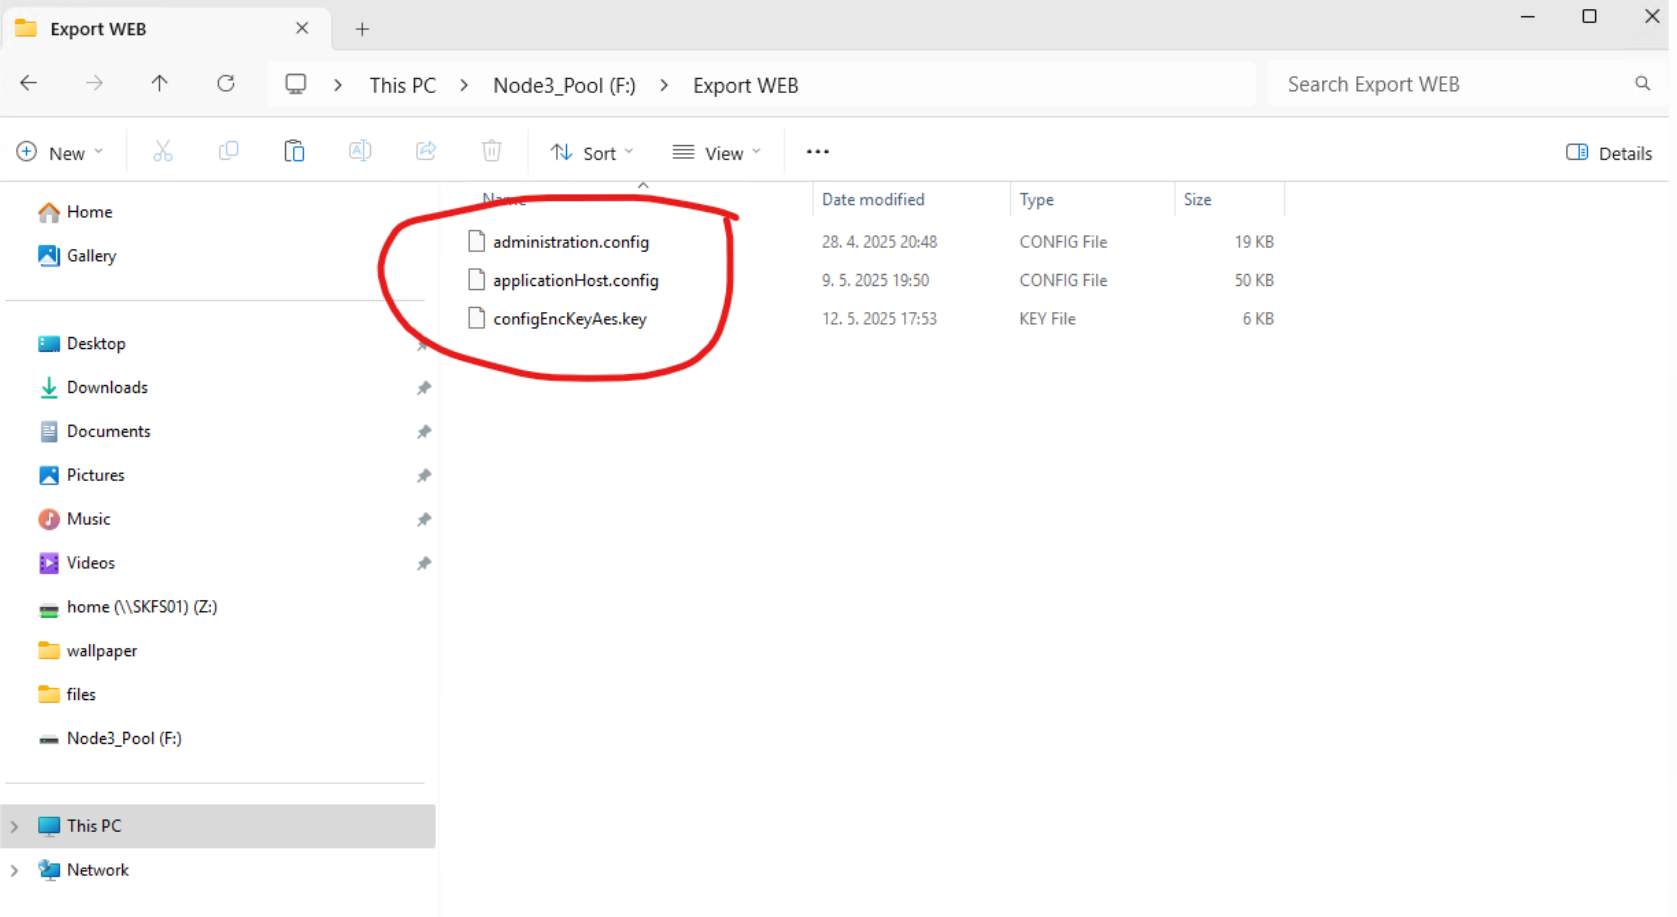Open the See more options ellipsis

click(x=817, y=152)
